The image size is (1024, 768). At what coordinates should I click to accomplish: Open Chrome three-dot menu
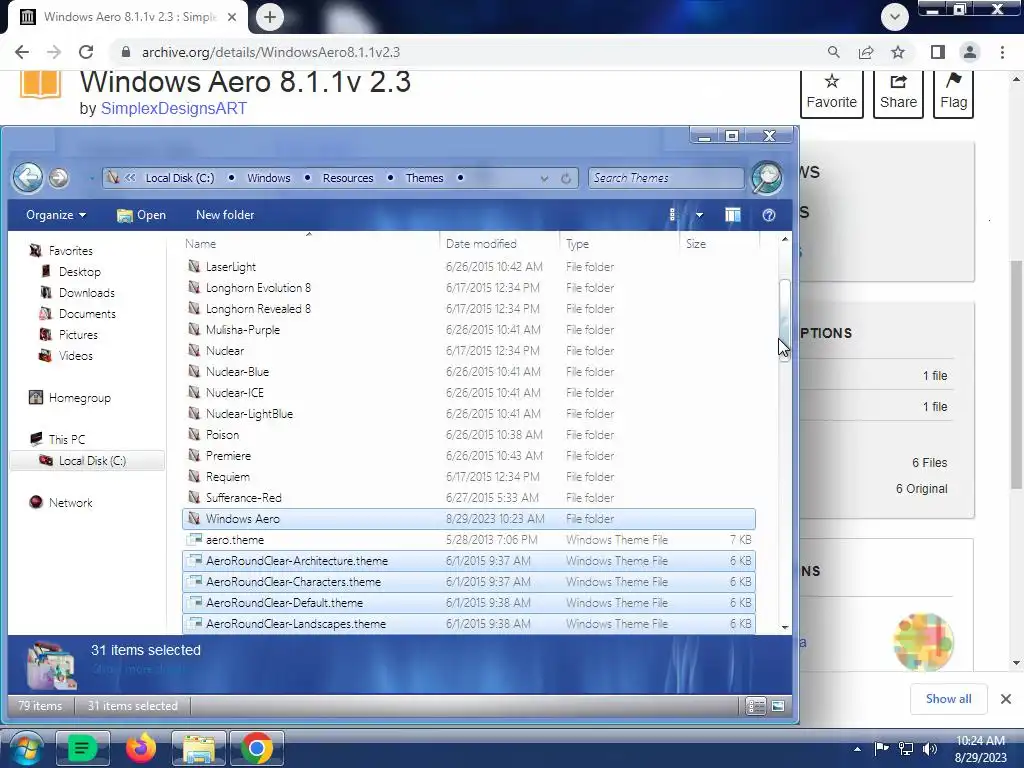point(1002,52)
